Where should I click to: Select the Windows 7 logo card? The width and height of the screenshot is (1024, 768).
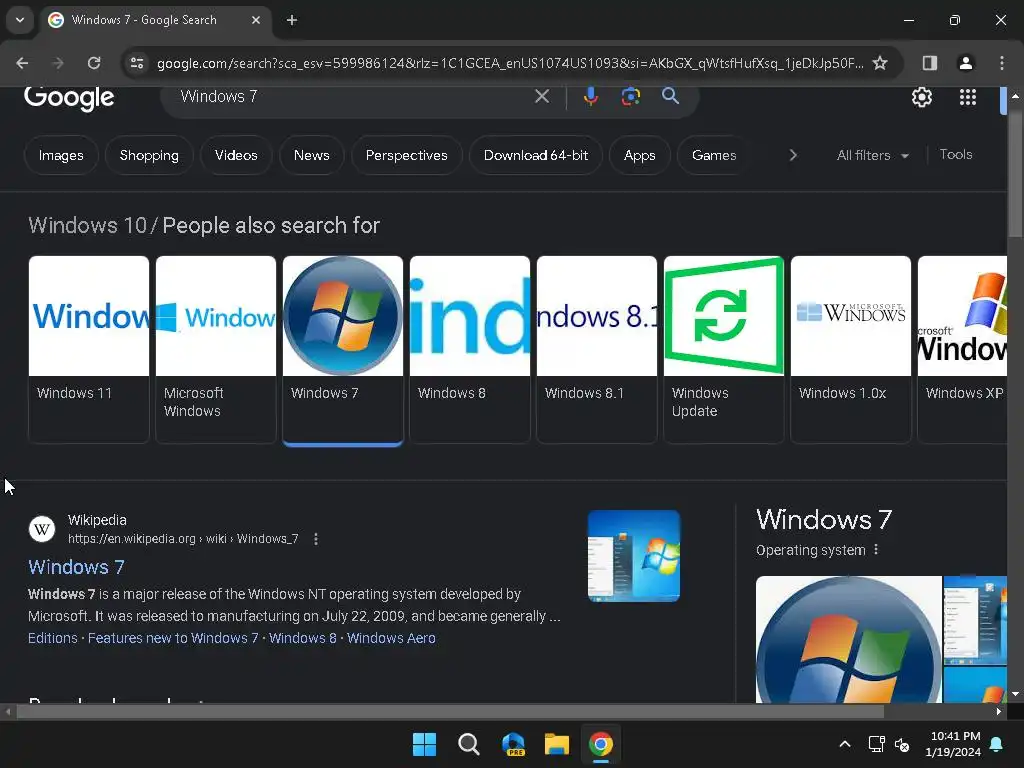coord(343,349)
